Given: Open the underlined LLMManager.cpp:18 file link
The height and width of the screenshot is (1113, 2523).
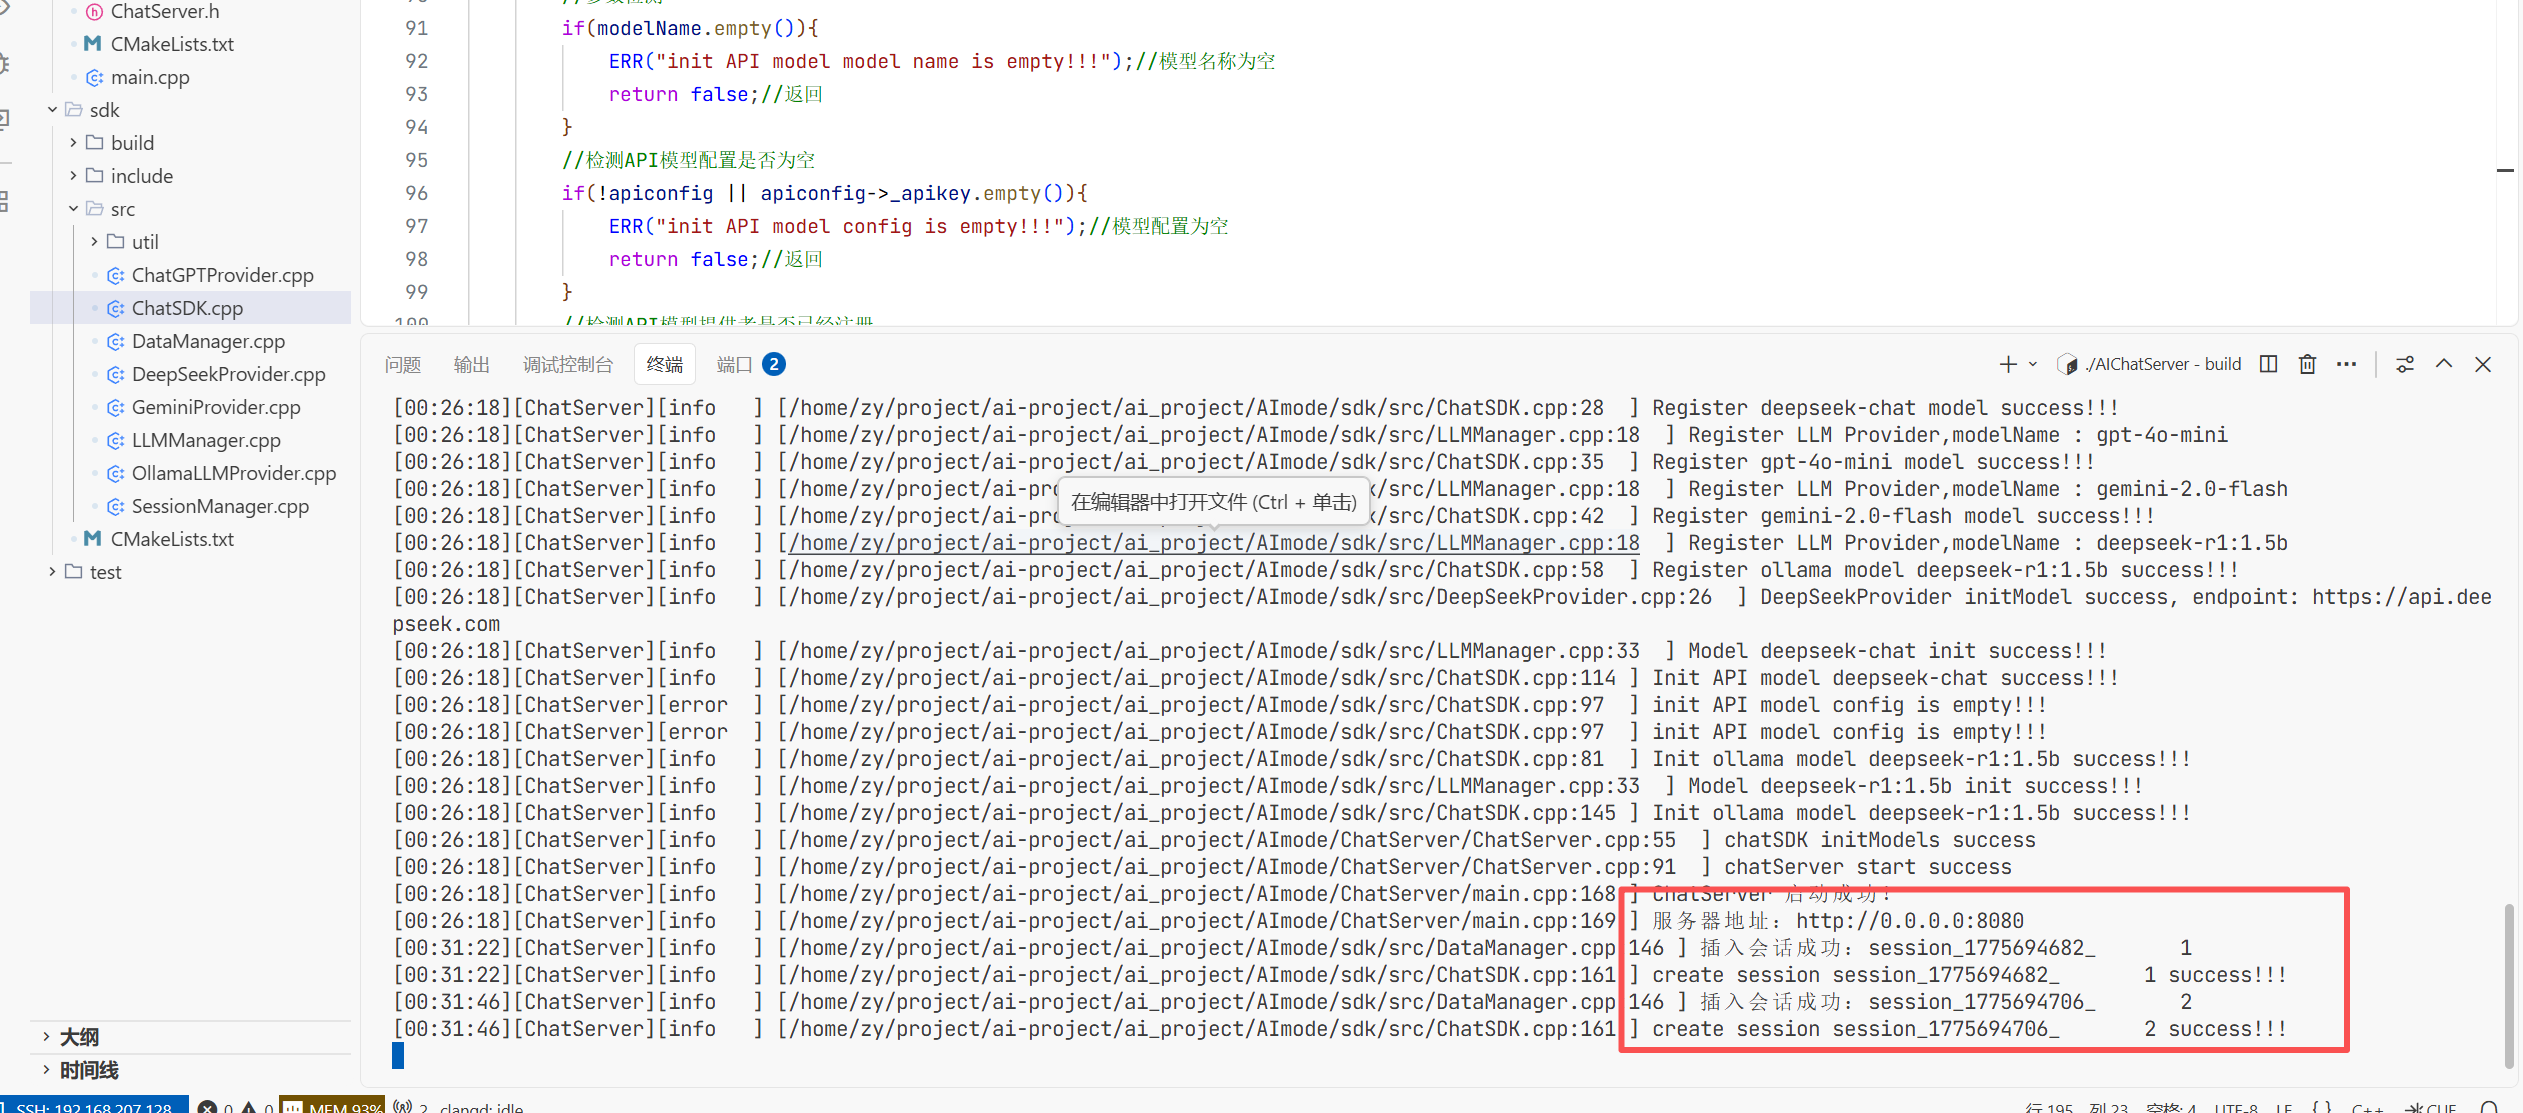Looking at the screenshot, I should click(x=1214, y=543).
